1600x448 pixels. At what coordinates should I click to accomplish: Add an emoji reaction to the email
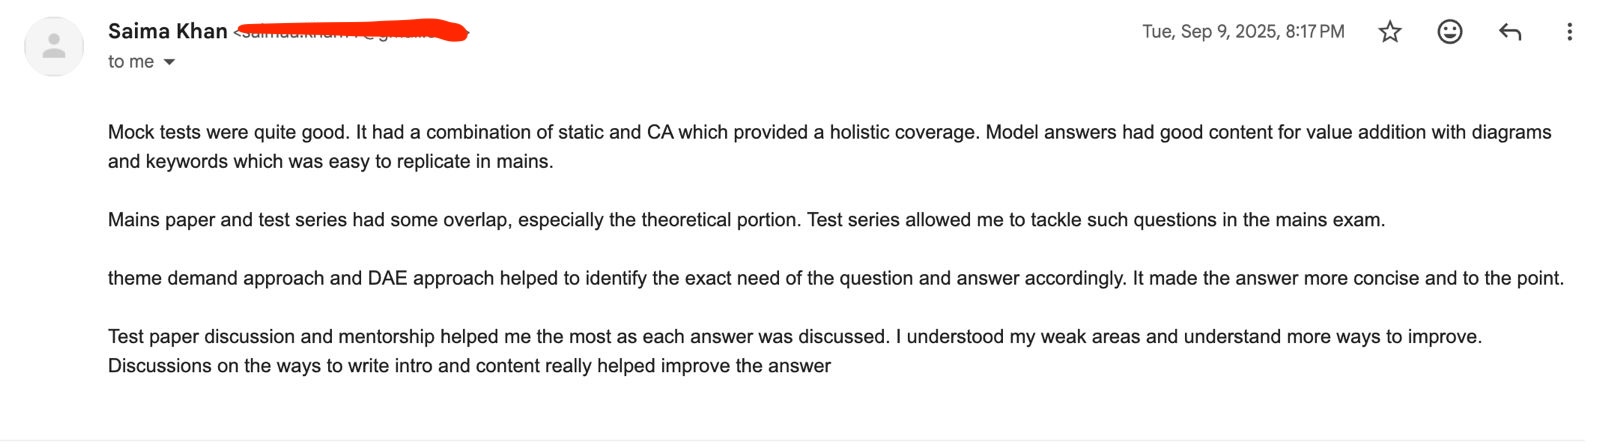pyautogui.click(x=1449, y=32)
